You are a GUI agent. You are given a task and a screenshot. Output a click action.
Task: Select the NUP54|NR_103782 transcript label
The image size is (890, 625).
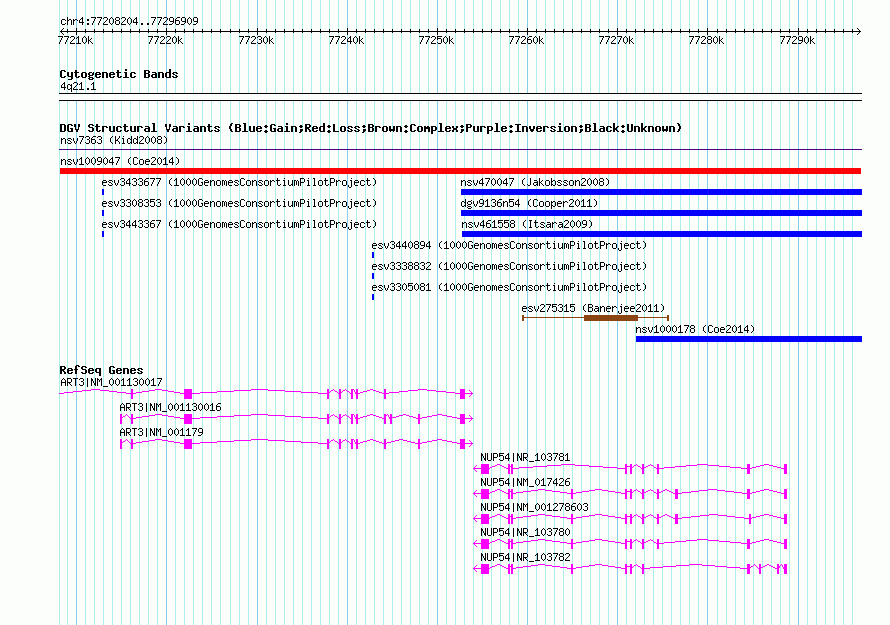525,557
